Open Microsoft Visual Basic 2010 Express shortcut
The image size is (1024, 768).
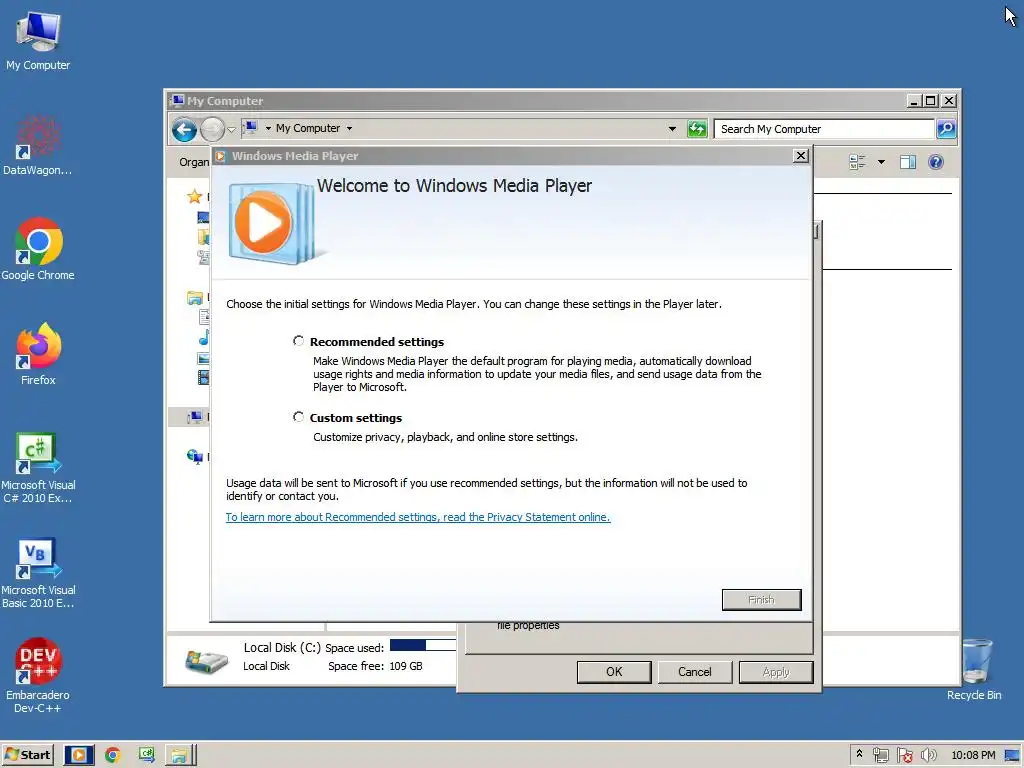pos(38,573)
